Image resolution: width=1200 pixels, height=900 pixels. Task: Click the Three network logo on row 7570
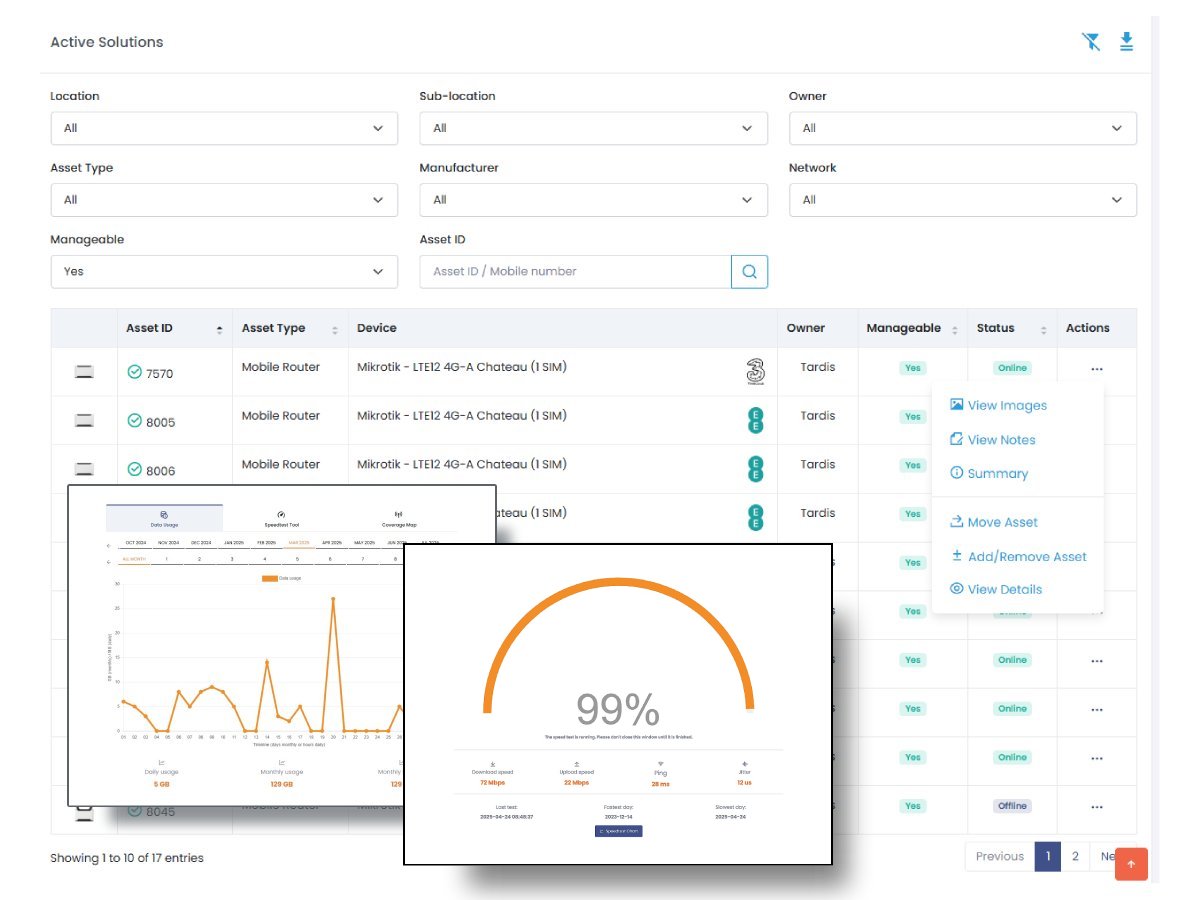pos(756,372)
